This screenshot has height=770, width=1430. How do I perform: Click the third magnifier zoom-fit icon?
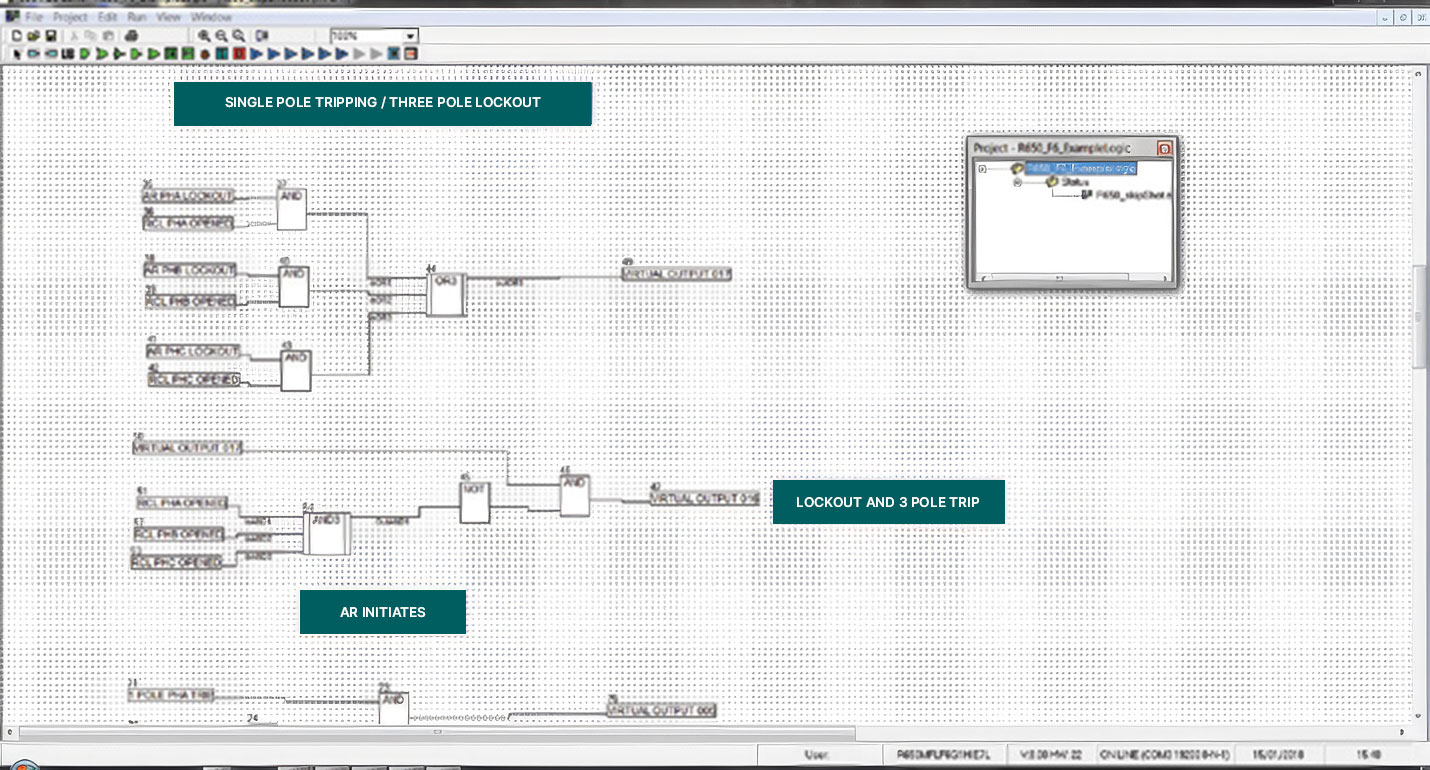pos(239,36)
